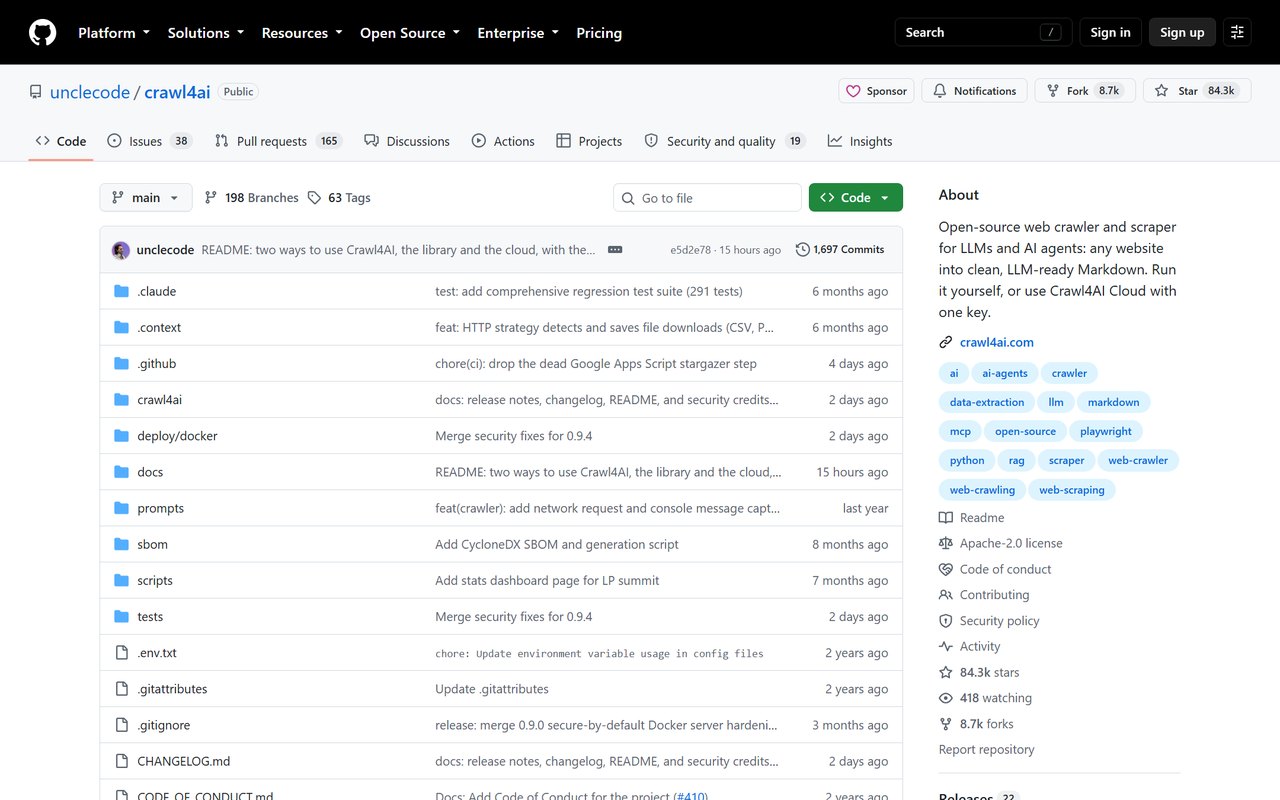Click the sbom folder icon
This screenshot has height=800, width=1280.
[x=122, y=544]
